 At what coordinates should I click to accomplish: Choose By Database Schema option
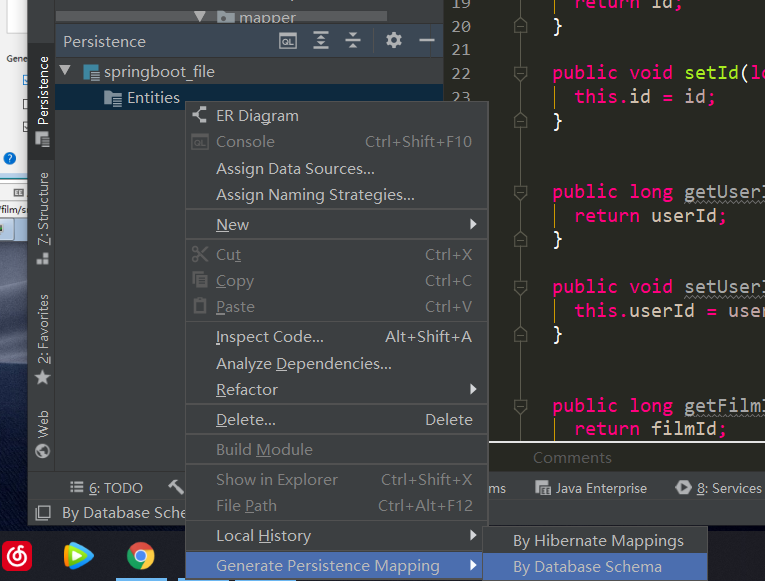[587, 567]
